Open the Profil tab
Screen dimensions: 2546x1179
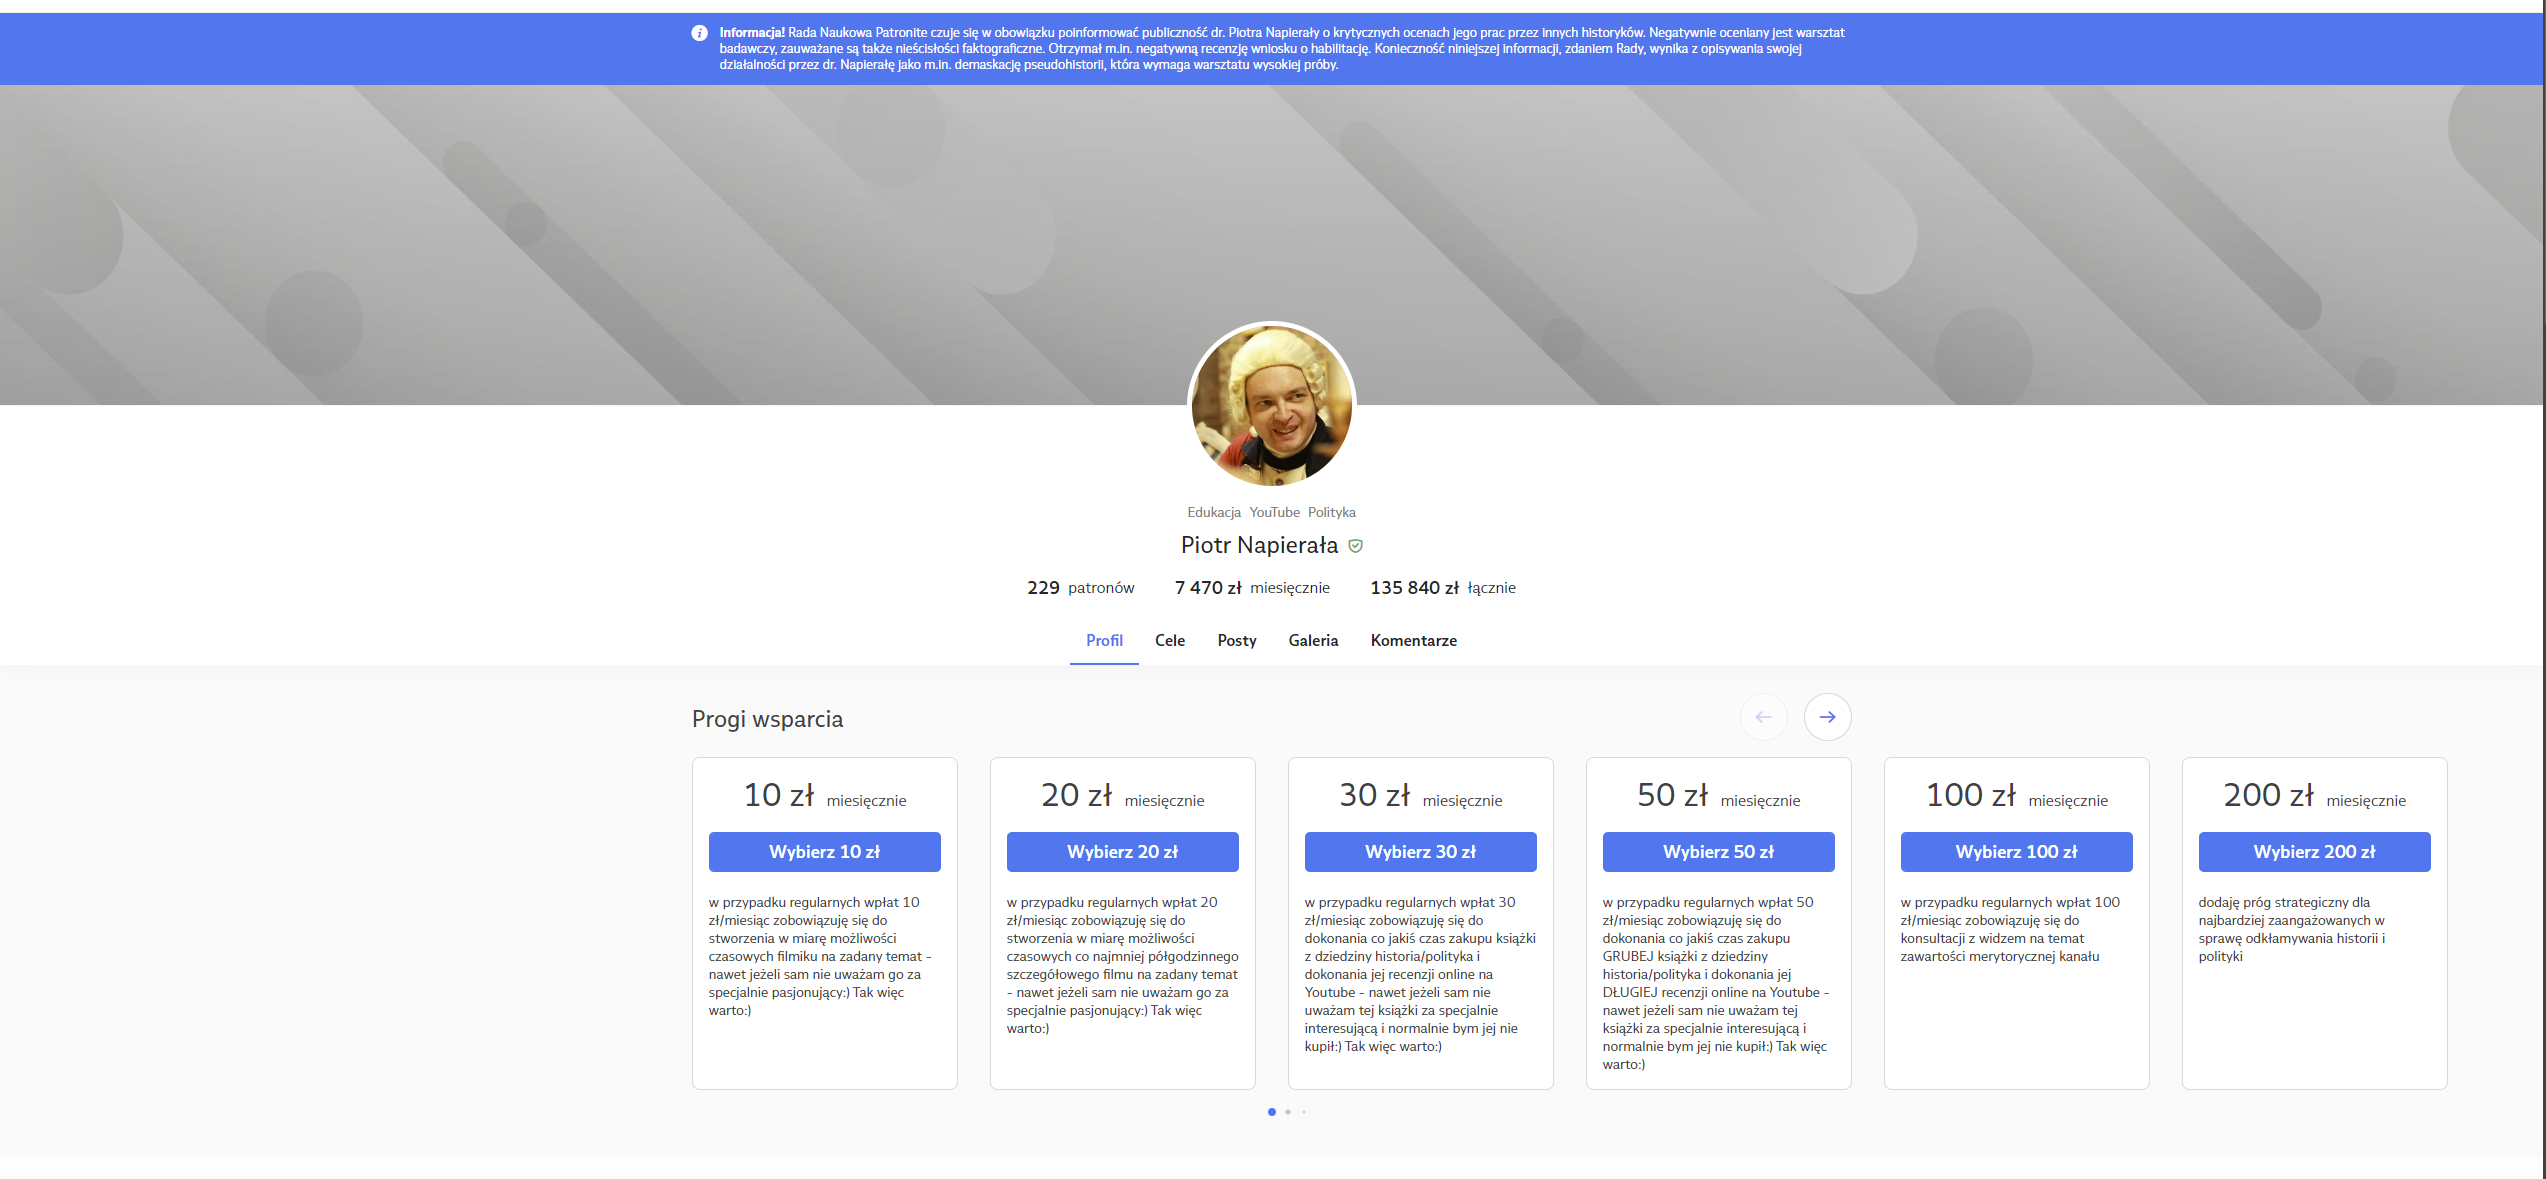(x=1104, y=641)
